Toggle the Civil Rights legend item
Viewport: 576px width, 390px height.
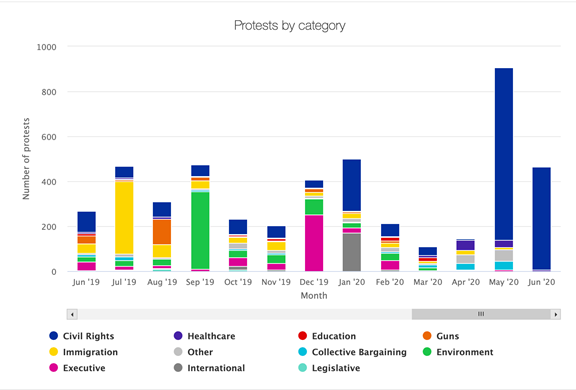click(82, 336)
